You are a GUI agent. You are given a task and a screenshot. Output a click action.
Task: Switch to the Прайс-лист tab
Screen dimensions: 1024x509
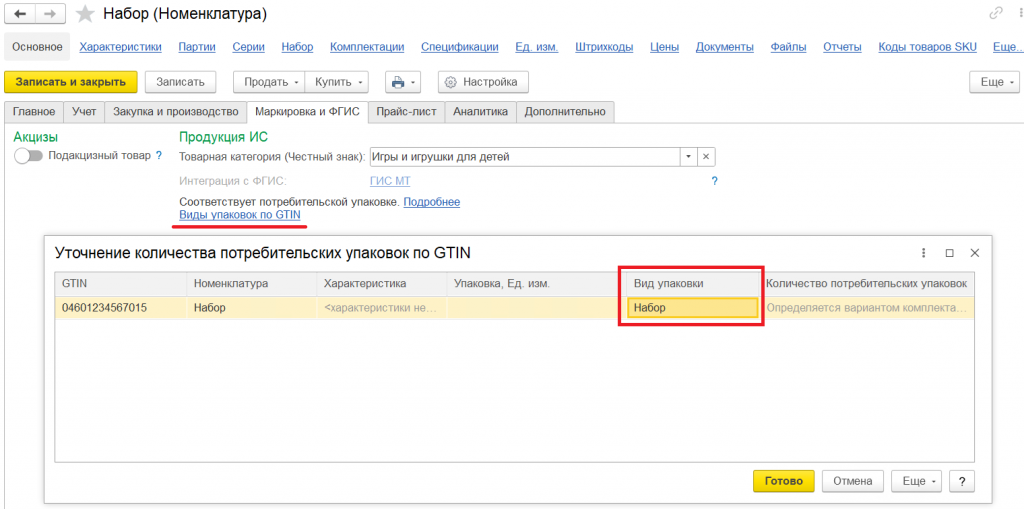pos(406,112)
